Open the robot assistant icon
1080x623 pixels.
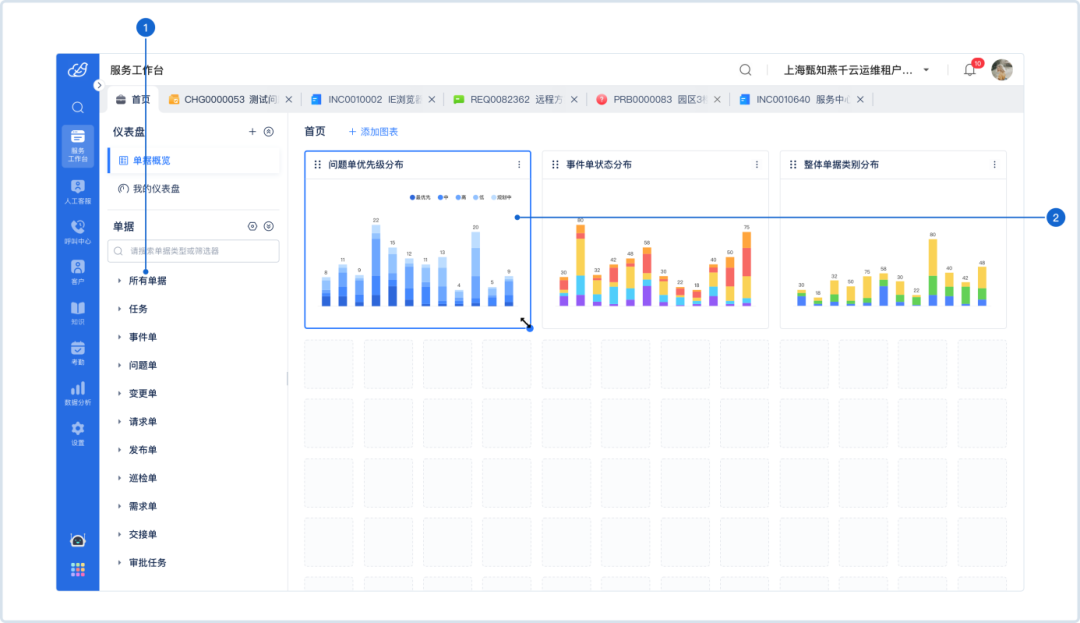pyautogui.click(x=78, y=540)
